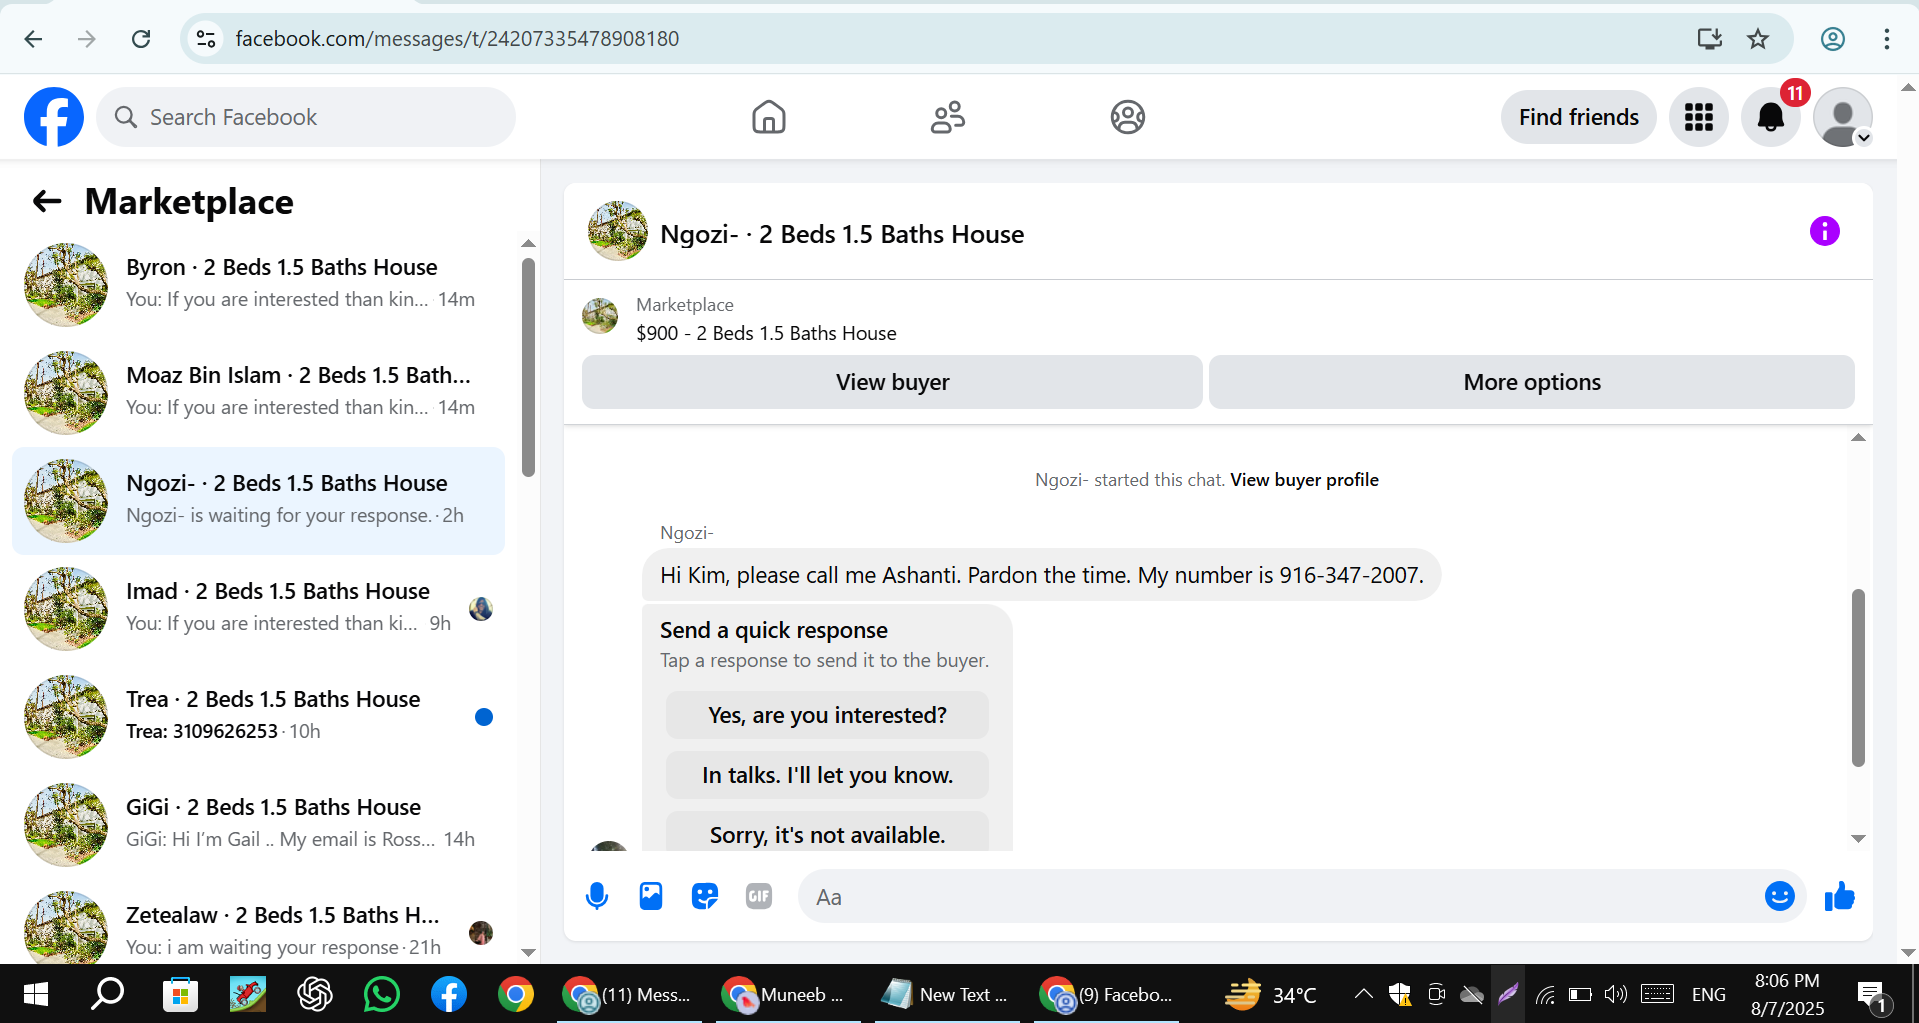1919x1023 pixels.
Task: Open the View buyer profile link
Action: tap(1304, 480)
